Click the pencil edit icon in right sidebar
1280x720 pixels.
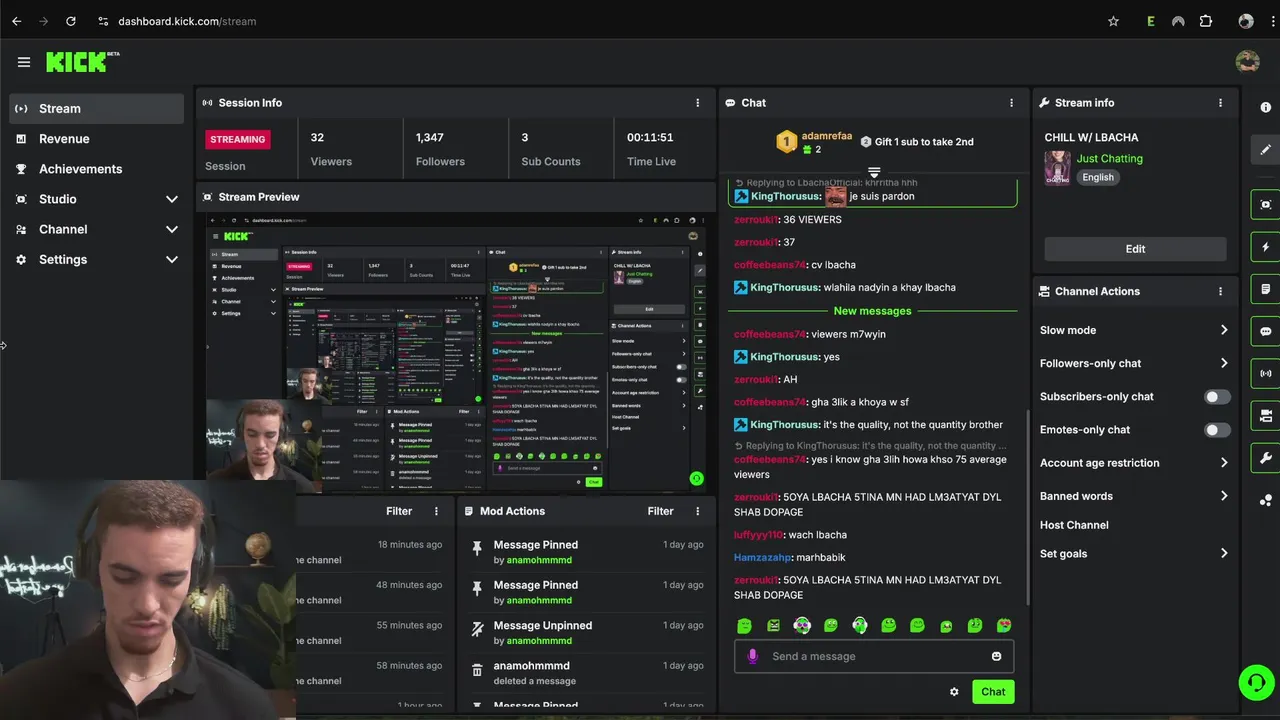pyautogui.click(x=1266, y=149)
